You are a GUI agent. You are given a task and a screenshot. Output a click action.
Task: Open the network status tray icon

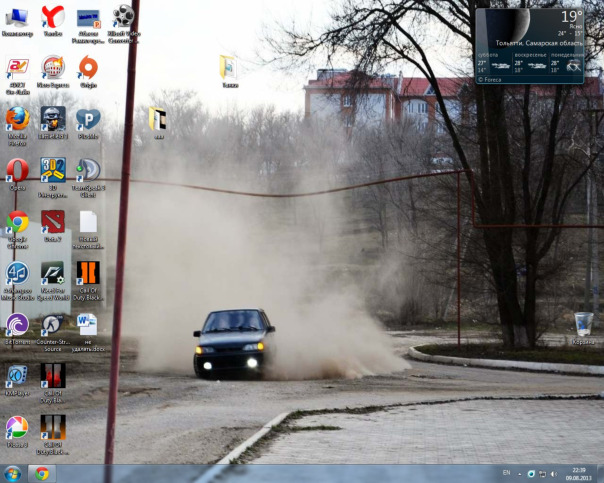point(542,474)
